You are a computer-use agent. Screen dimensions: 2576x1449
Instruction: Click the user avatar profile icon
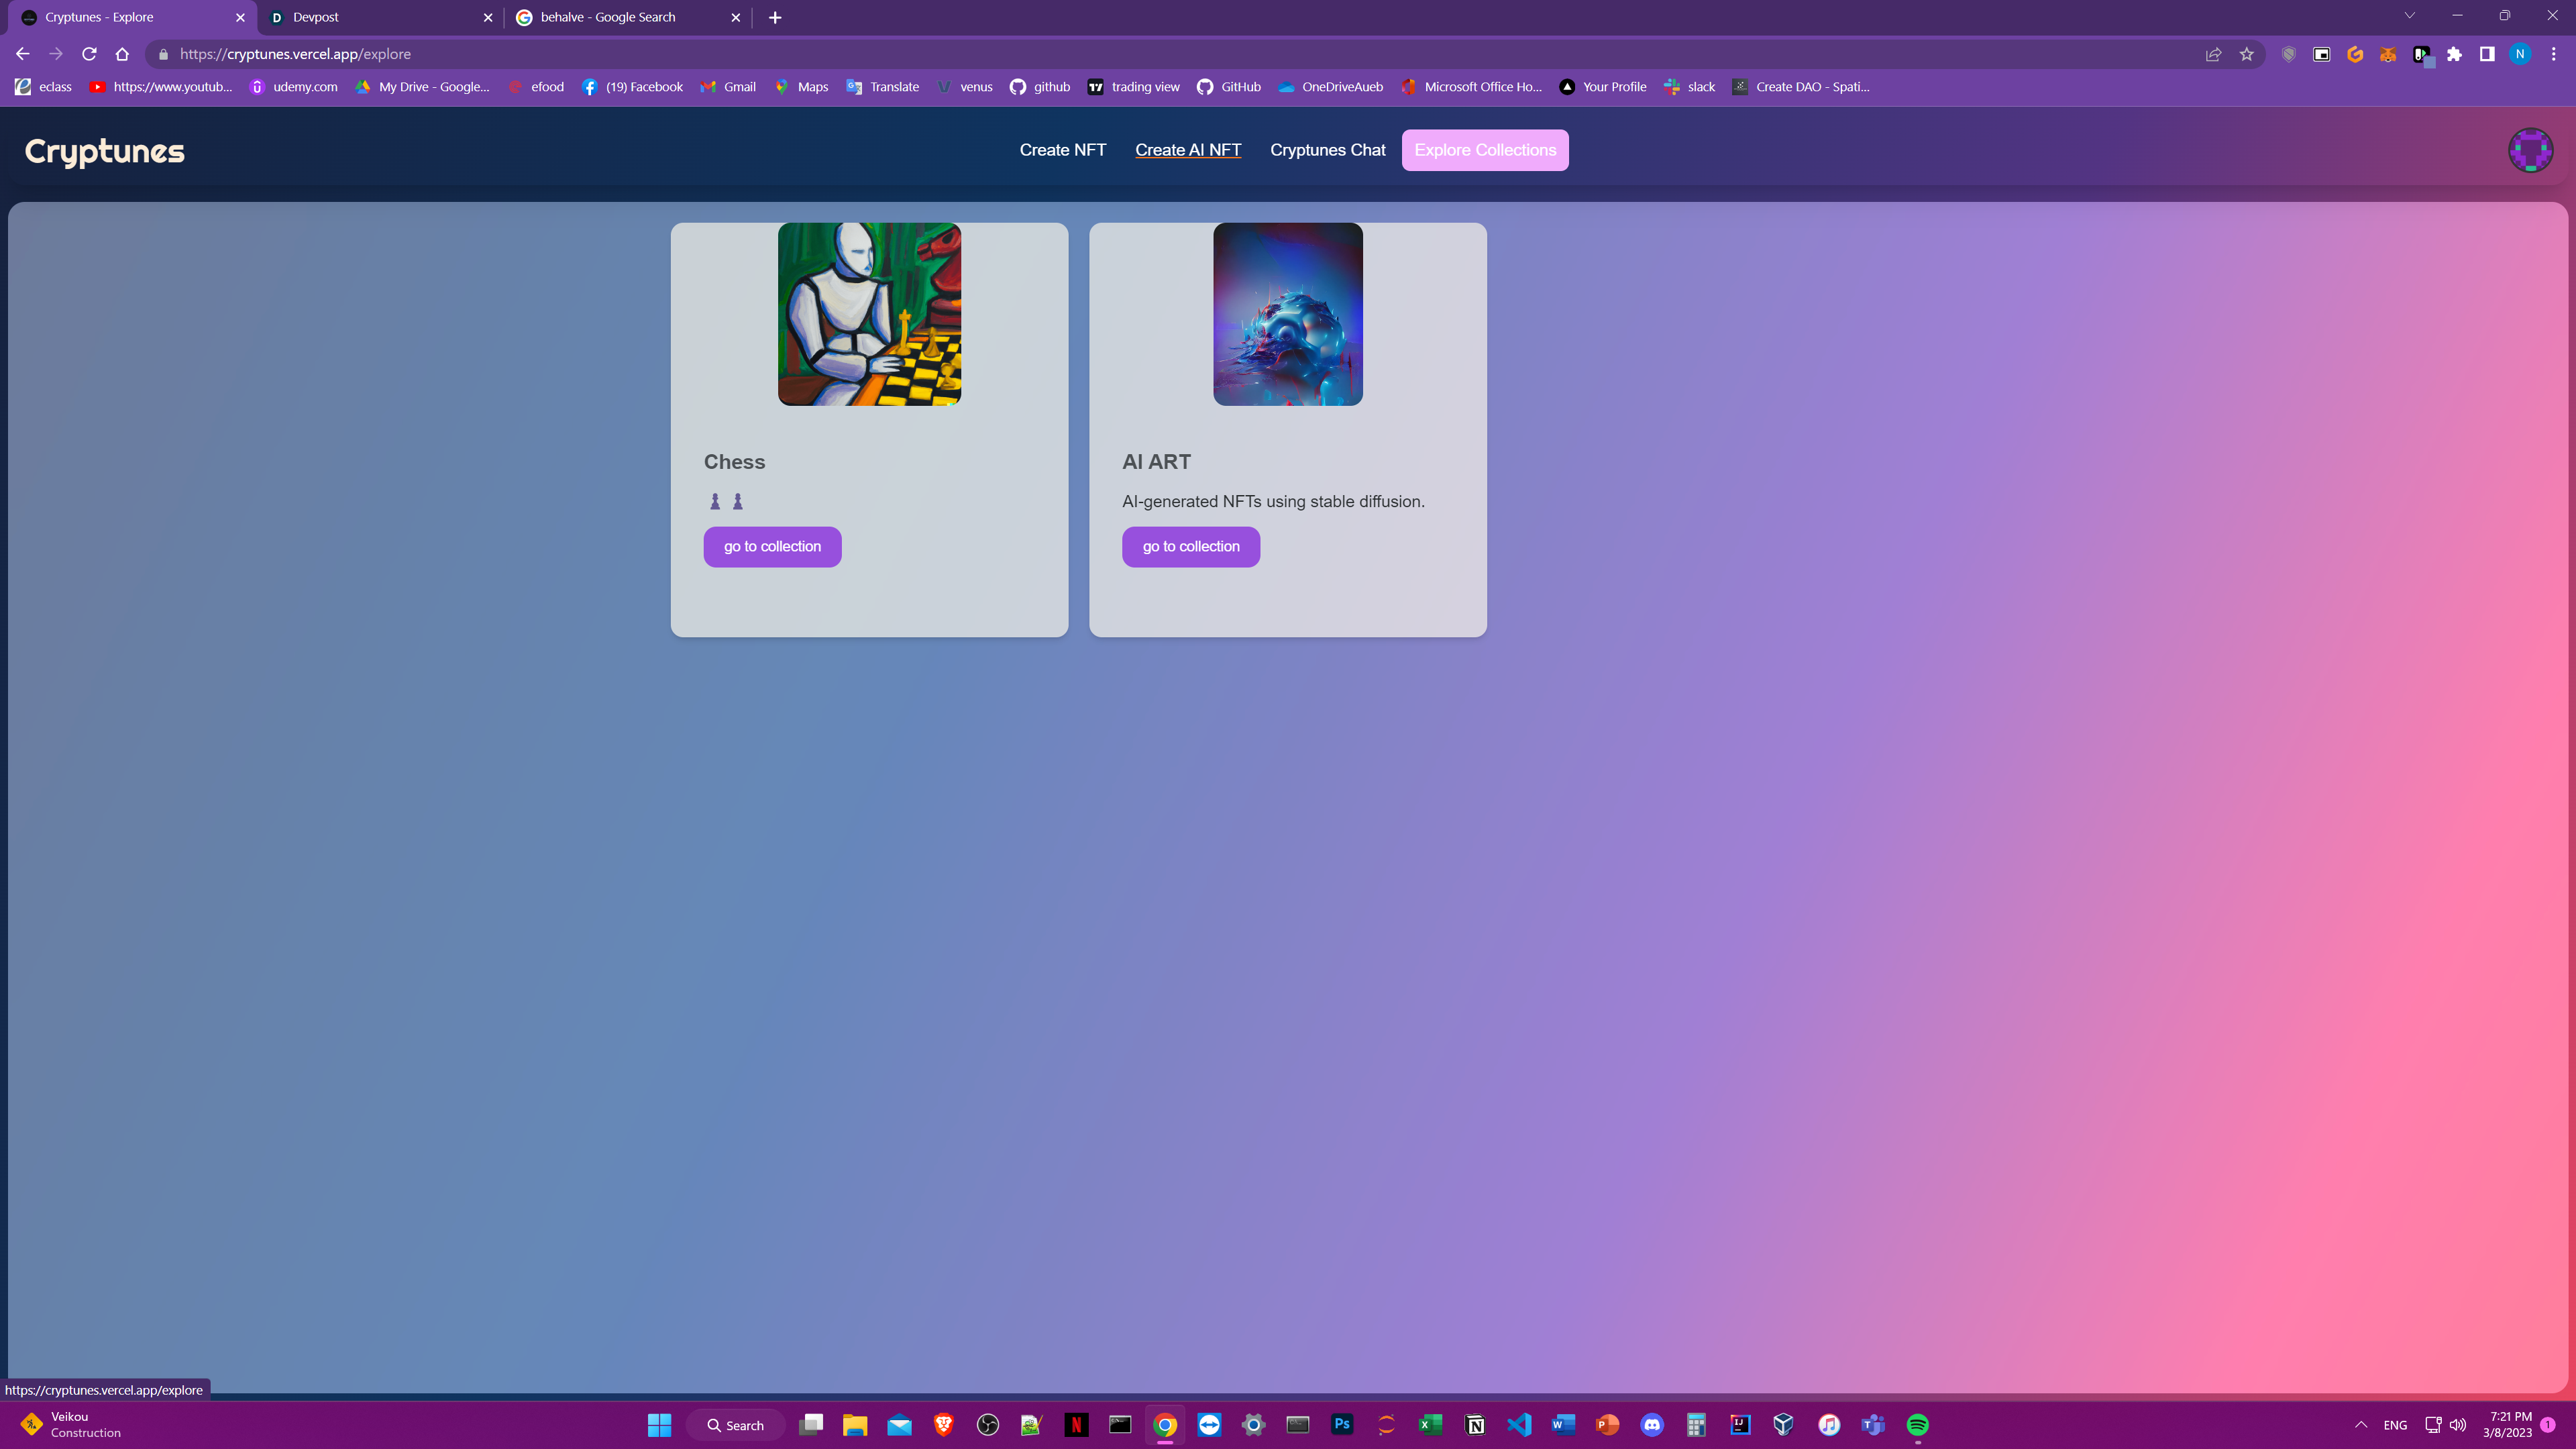2530,150
